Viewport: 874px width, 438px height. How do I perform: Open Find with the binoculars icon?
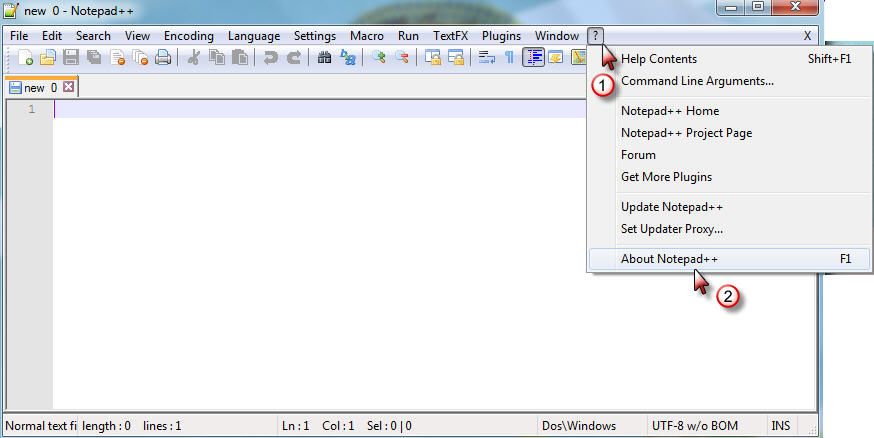pyautogui.click(x=324, y=57)
